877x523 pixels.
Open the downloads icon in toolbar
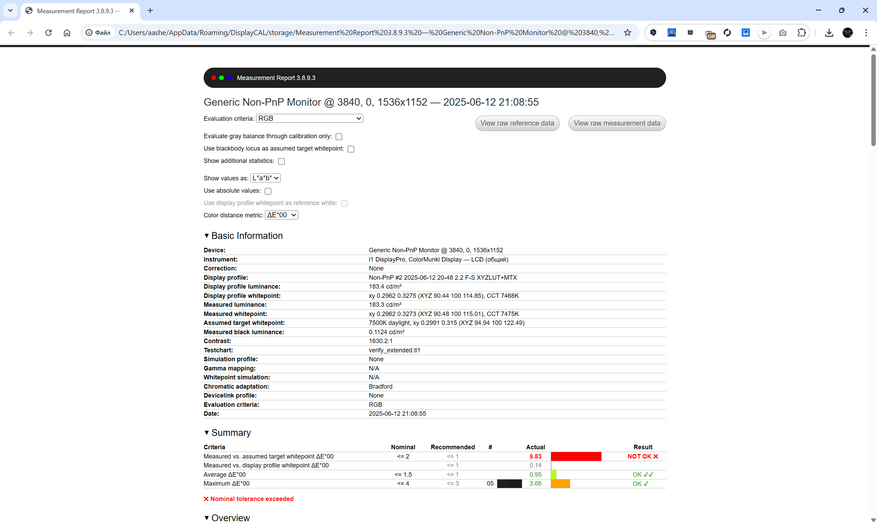[829, 32]
